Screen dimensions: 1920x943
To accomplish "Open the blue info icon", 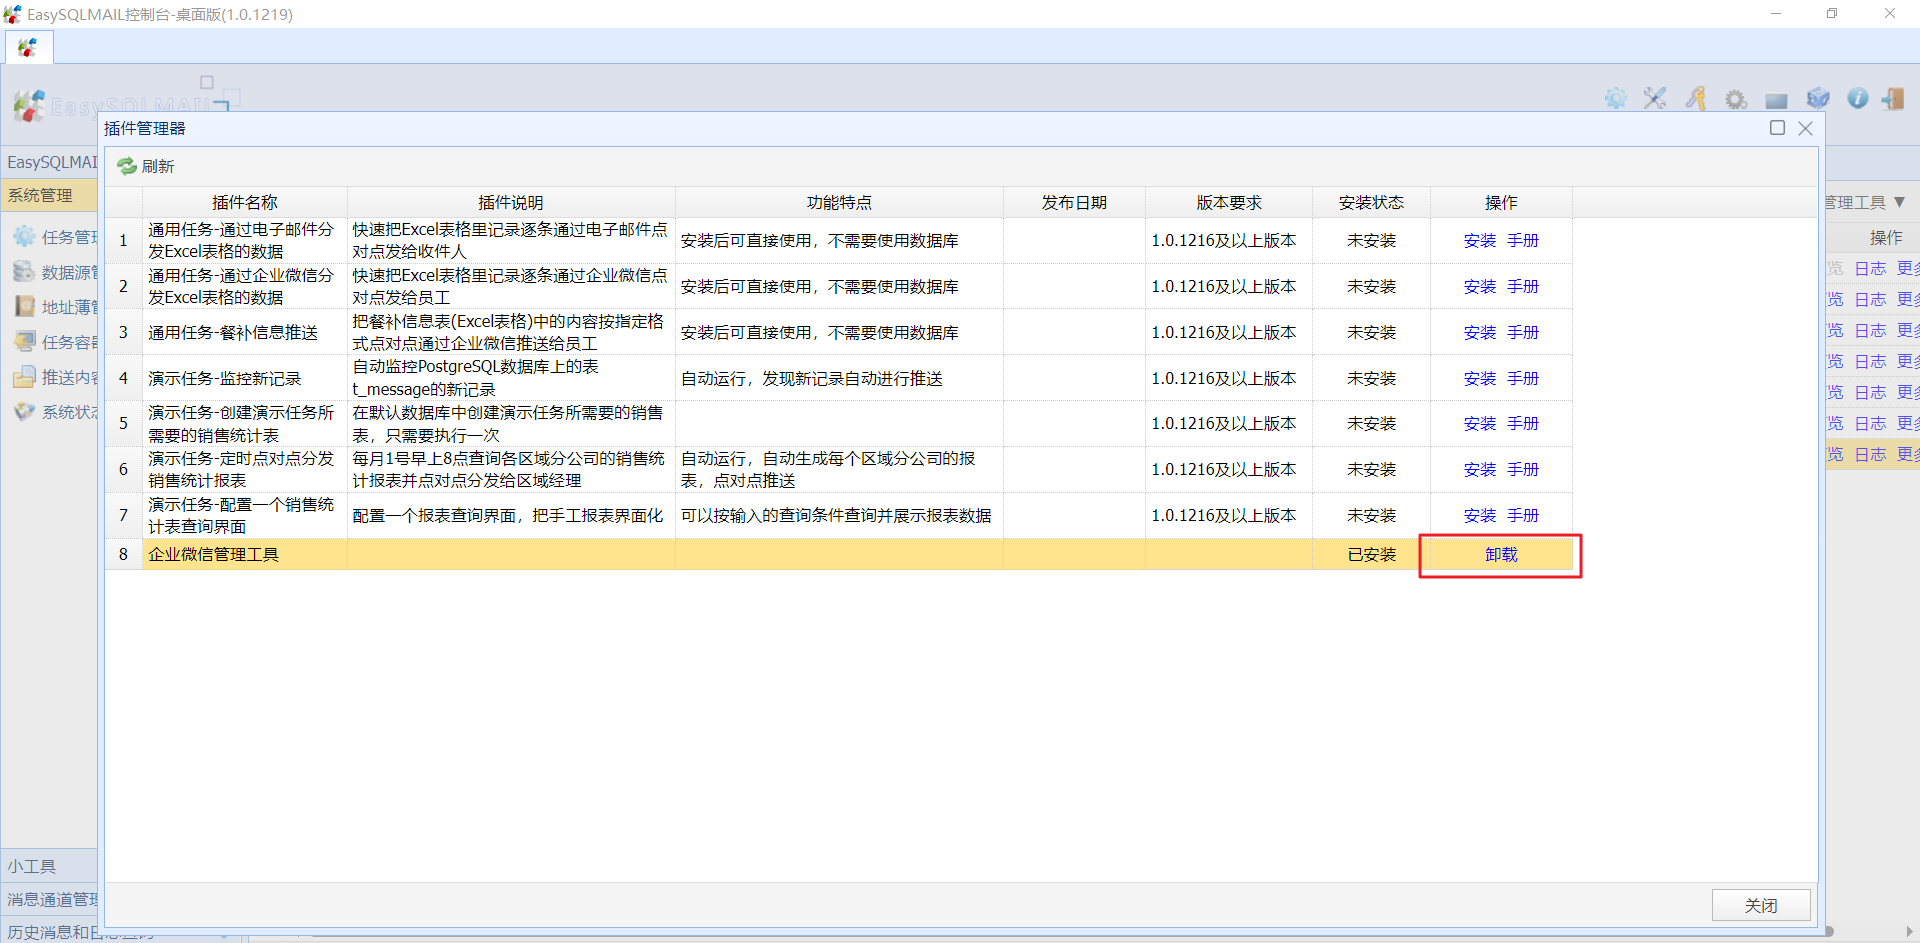I will (x=1857, y=98).
